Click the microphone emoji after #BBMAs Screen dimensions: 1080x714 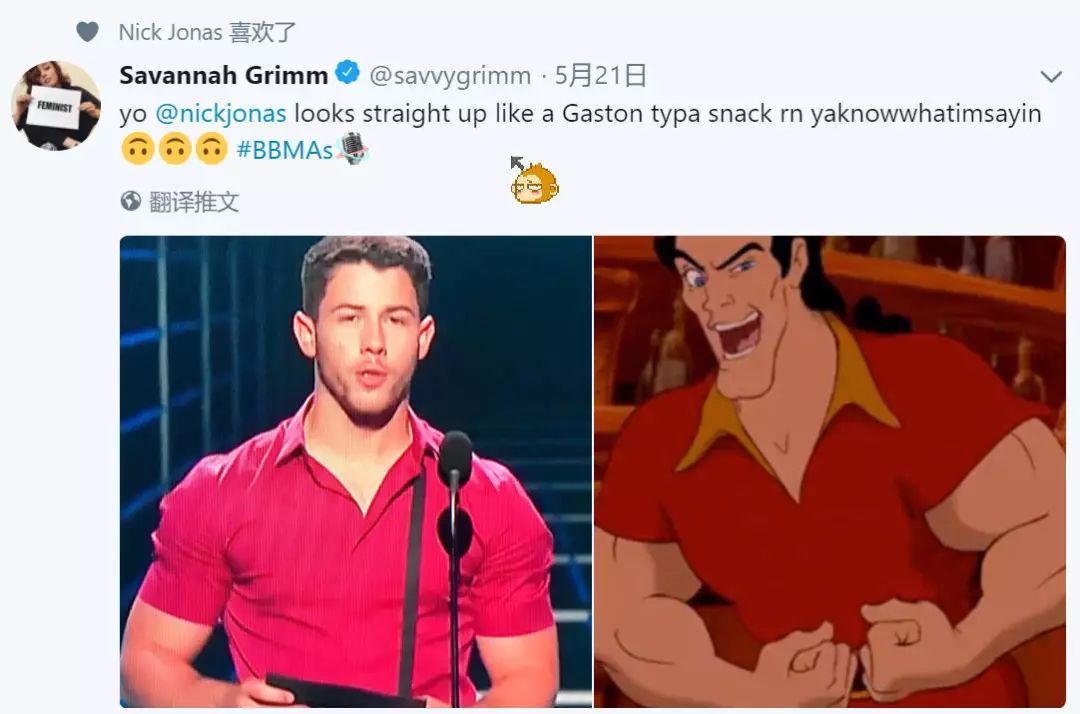[x=352, y=148]
